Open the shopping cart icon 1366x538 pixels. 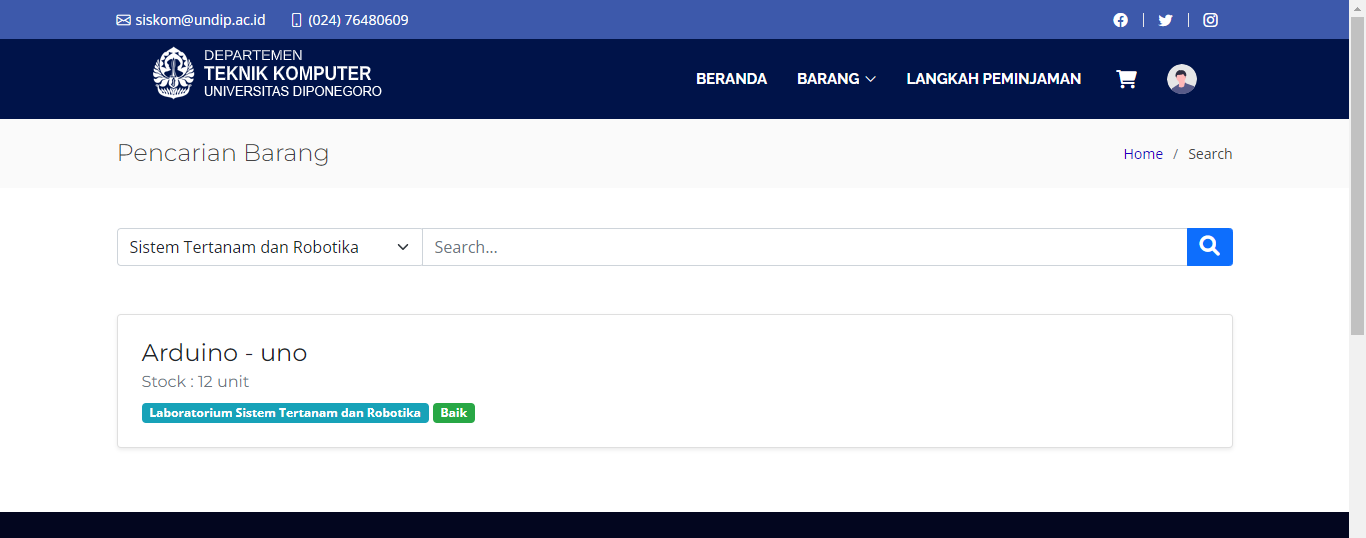tap(1126, 79)
